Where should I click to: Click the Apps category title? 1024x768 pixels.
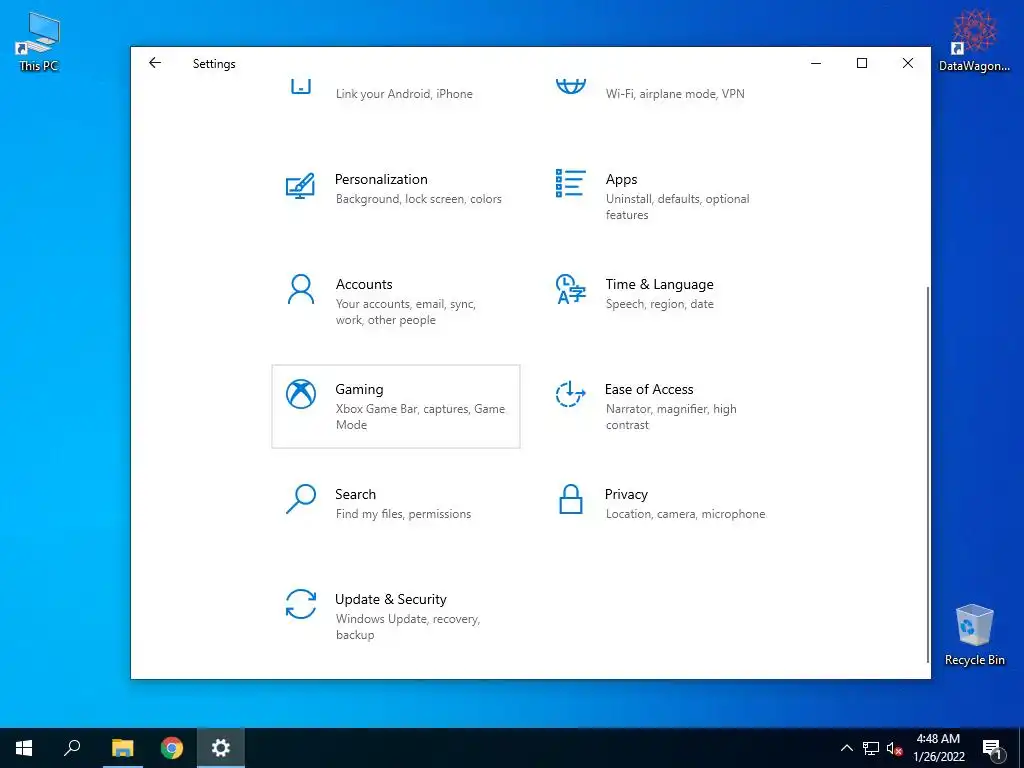tap(621, 179)
